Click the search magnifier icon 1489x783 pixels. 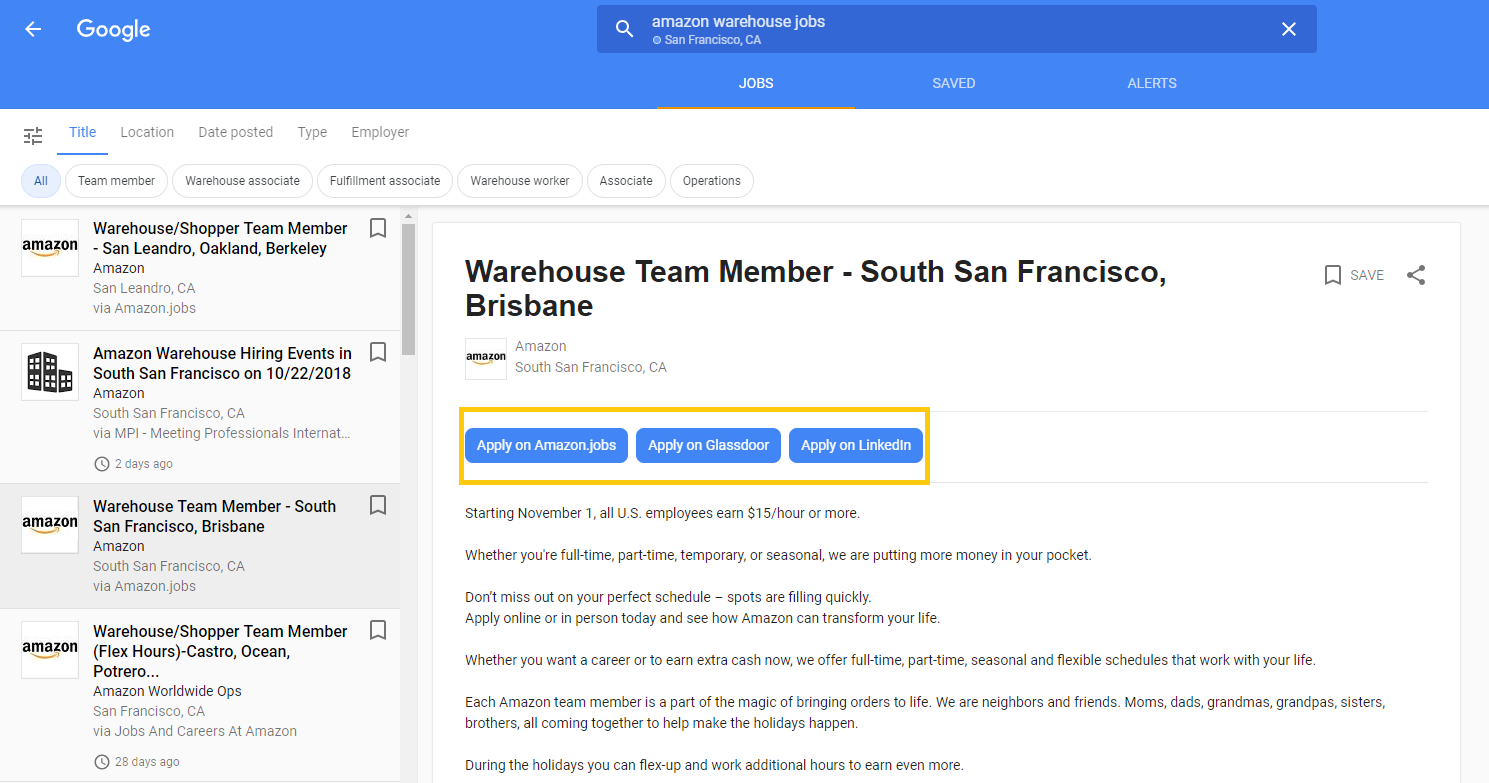[x=625, y=29]
